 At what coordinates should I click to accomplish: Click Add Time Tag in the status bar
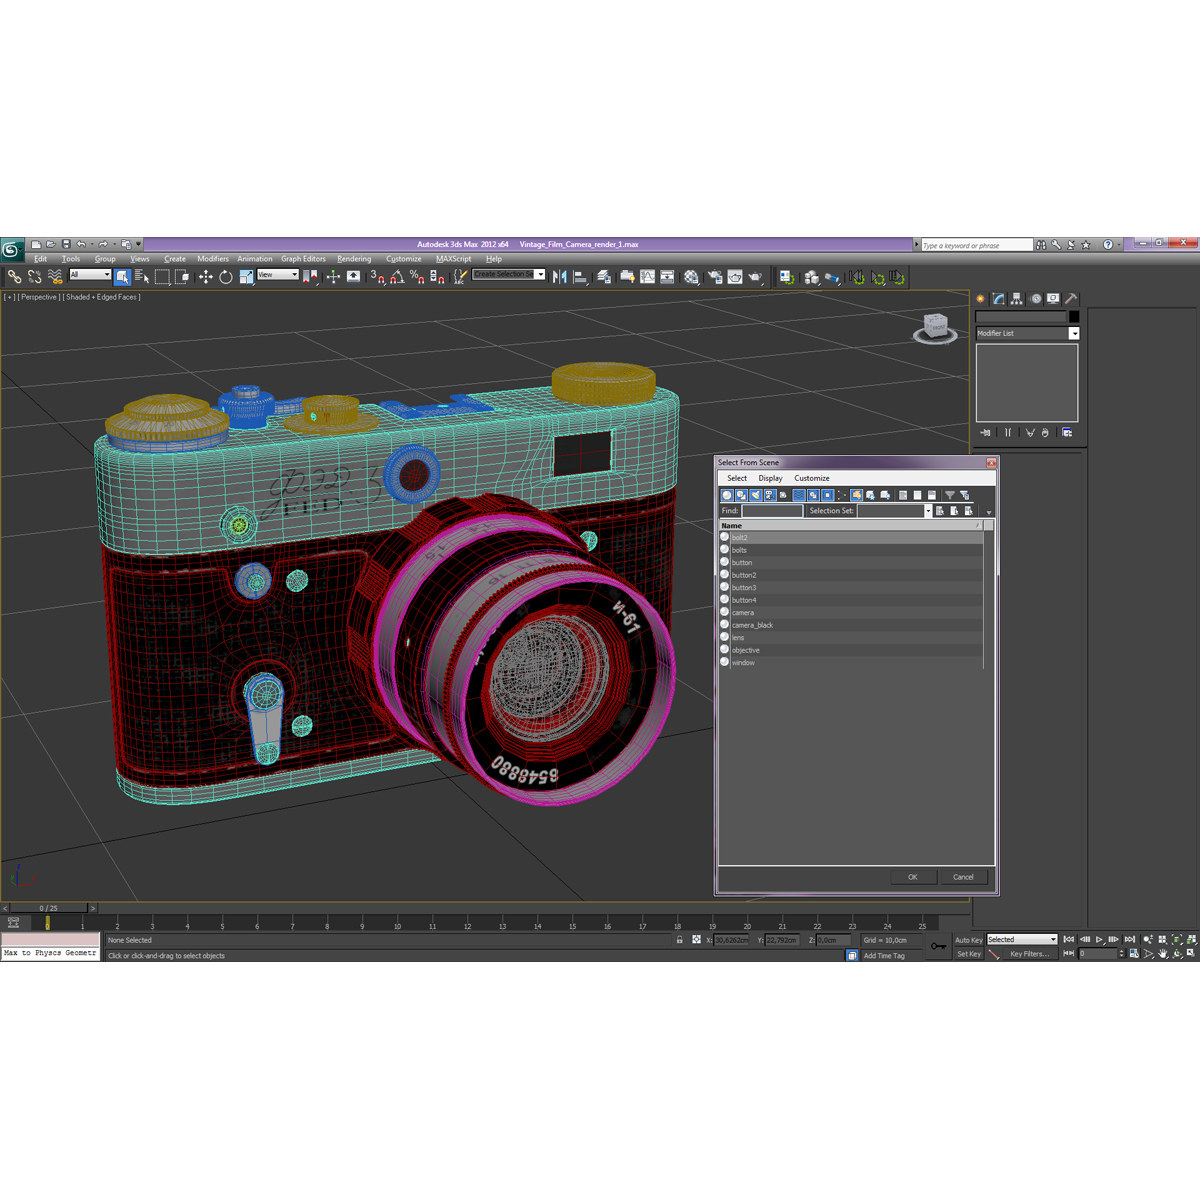[884, 956]
